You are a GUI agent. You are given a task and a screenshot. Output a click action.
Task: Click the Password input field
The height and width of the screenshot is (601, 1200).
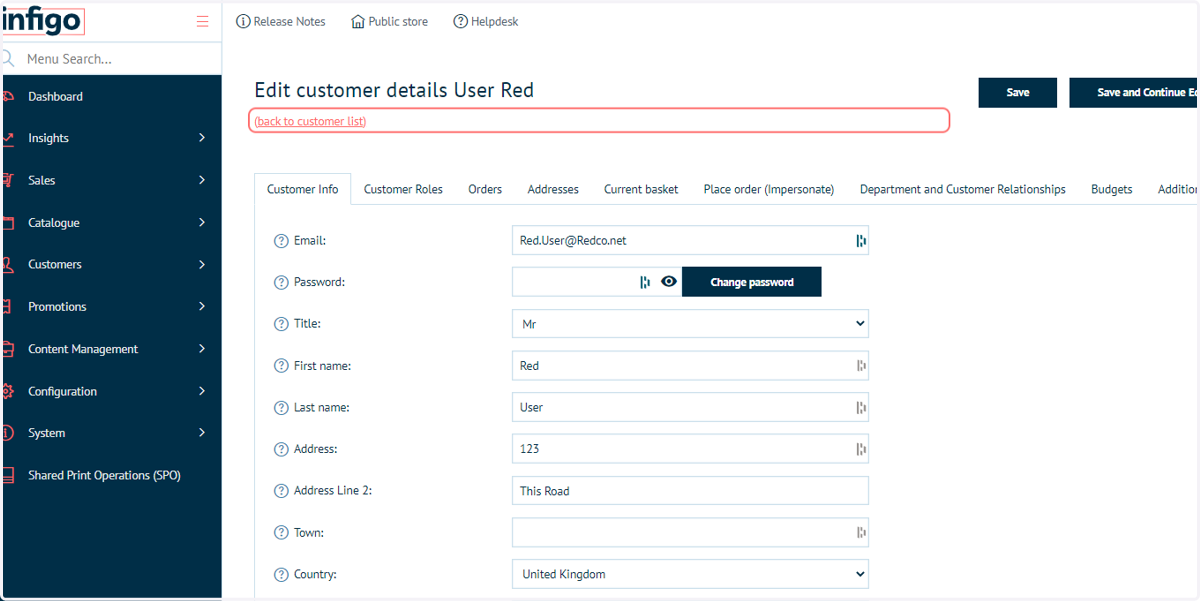click(597, 282)
